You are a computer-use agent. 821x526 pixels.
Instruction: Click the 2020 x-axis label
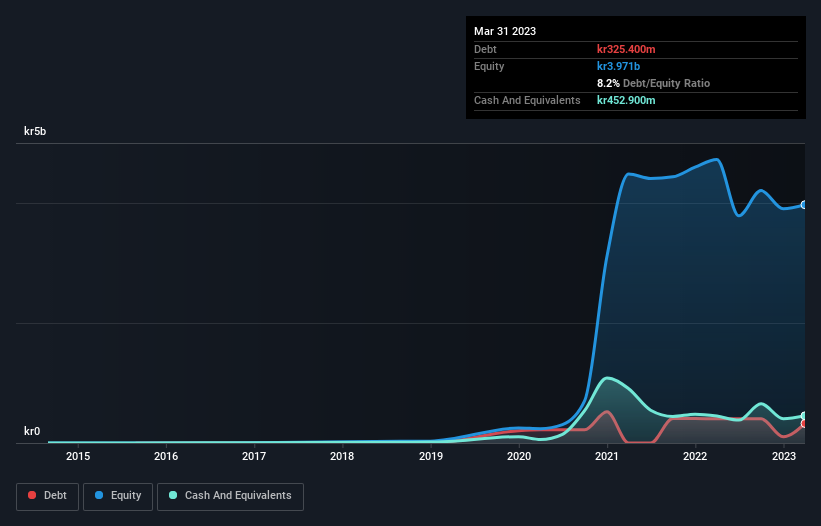point(519,456)
